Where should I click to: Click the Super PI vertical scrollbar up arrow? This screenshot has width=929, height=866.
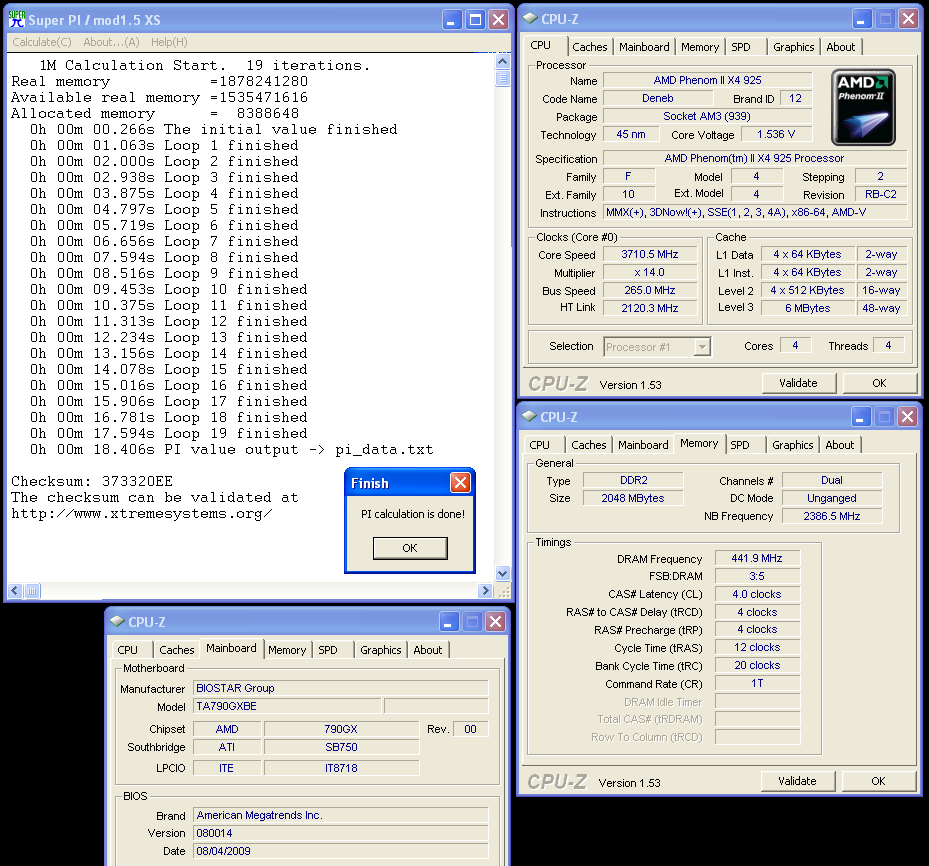coord(502,62)
